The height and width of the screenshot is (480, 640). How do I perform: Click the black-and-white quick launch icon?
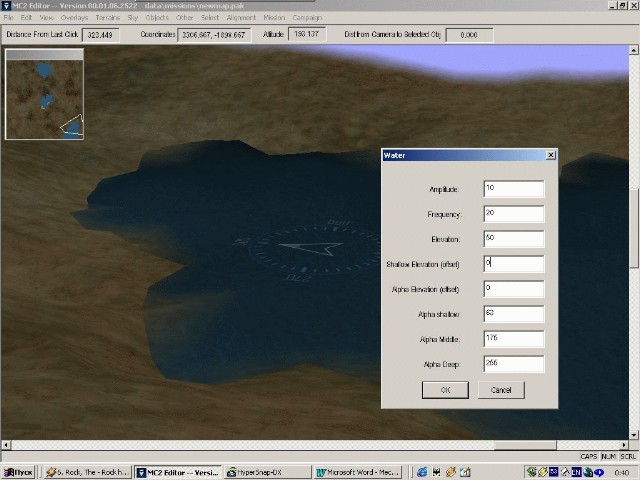click(x=436, y=472)
